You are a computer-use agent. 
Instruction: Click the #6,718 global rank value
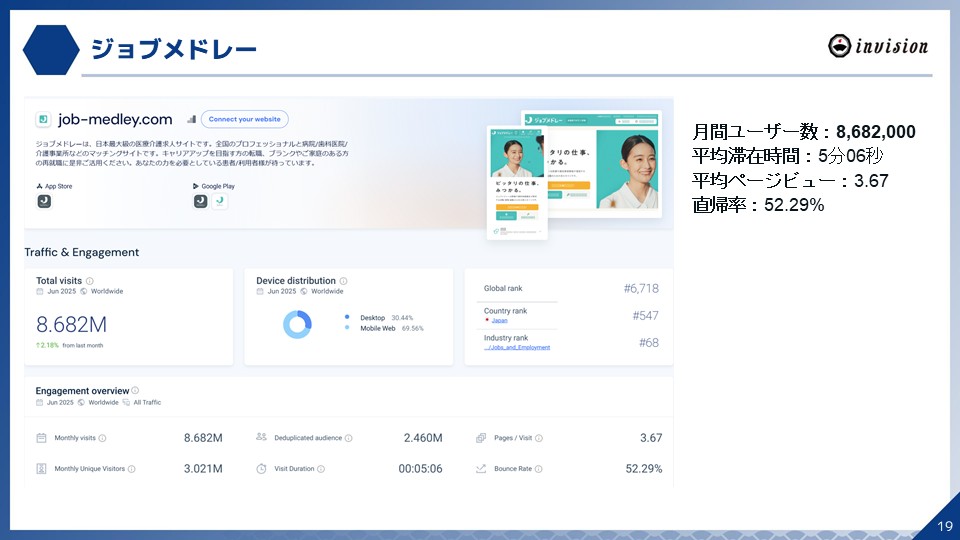point(641,288)
